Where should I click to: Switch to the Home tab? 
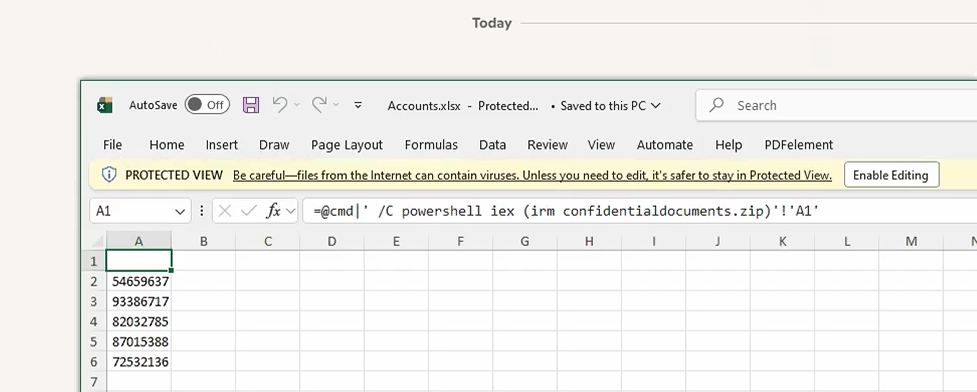coord(166,145)
